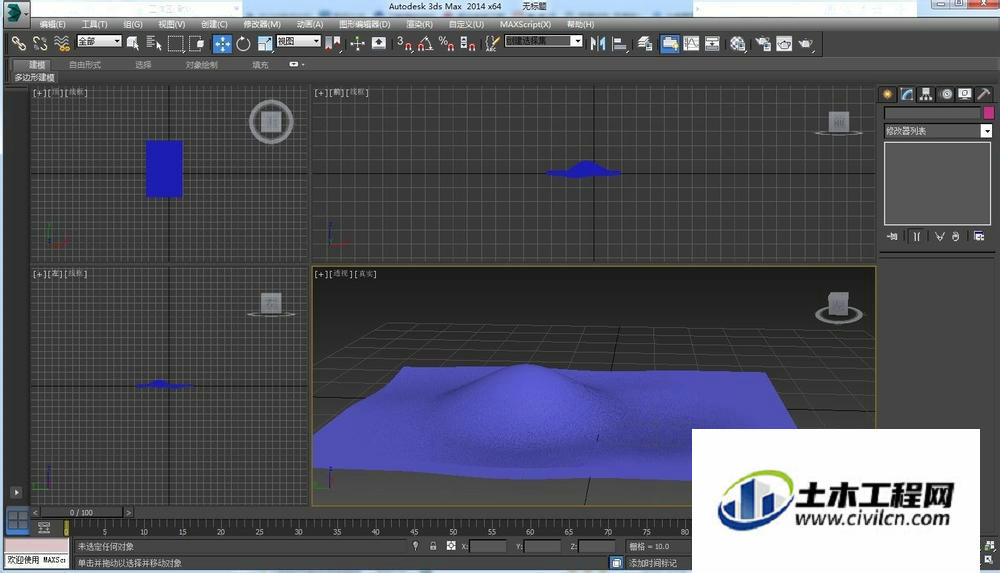
Task: Click the Rectangular Selection Region icon
Action: 175,43
